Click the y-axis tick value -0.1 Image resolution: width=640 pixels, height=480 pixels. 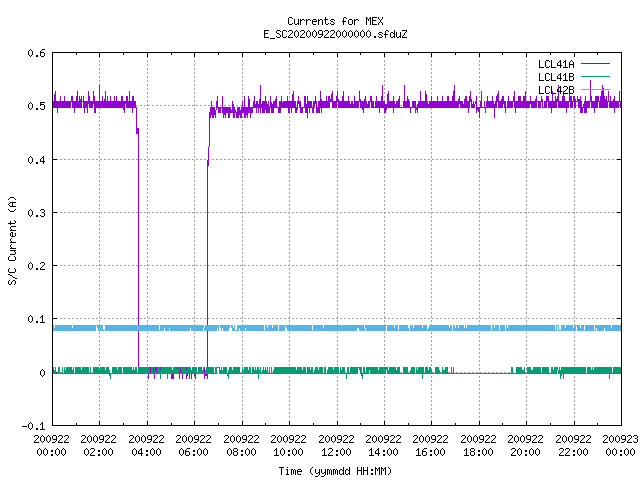33,426
